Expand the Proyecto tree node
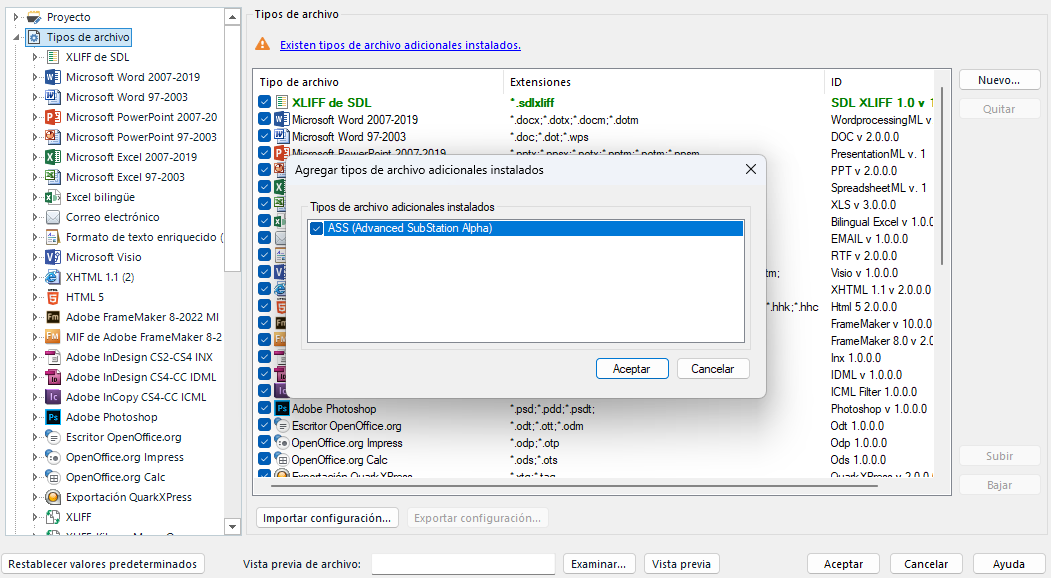This screenshot has height=578, width=1051. click(x=16, y=17)
